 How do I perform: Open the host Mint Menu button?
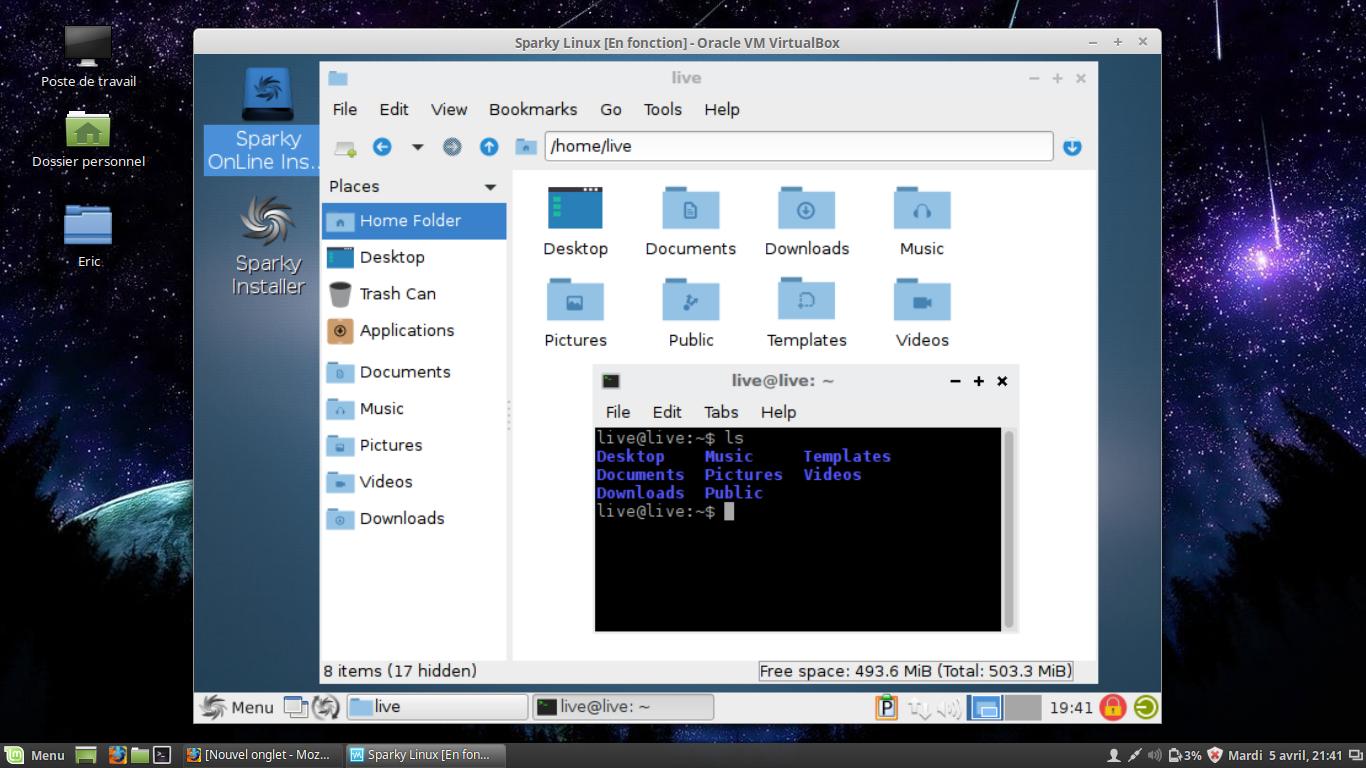pyautogui.click(x=35, y=755)
